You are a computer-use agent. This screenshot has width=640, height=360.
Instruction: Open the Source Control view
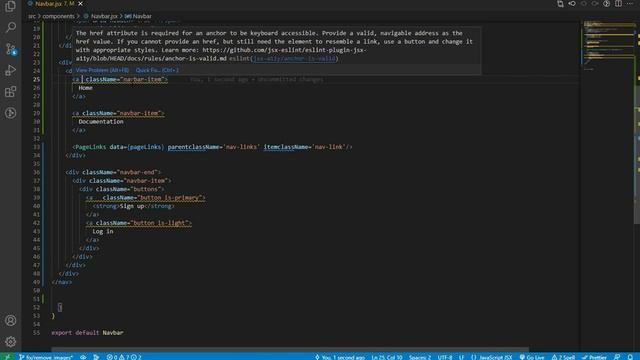pyautogui.click(x=11, y=49)
